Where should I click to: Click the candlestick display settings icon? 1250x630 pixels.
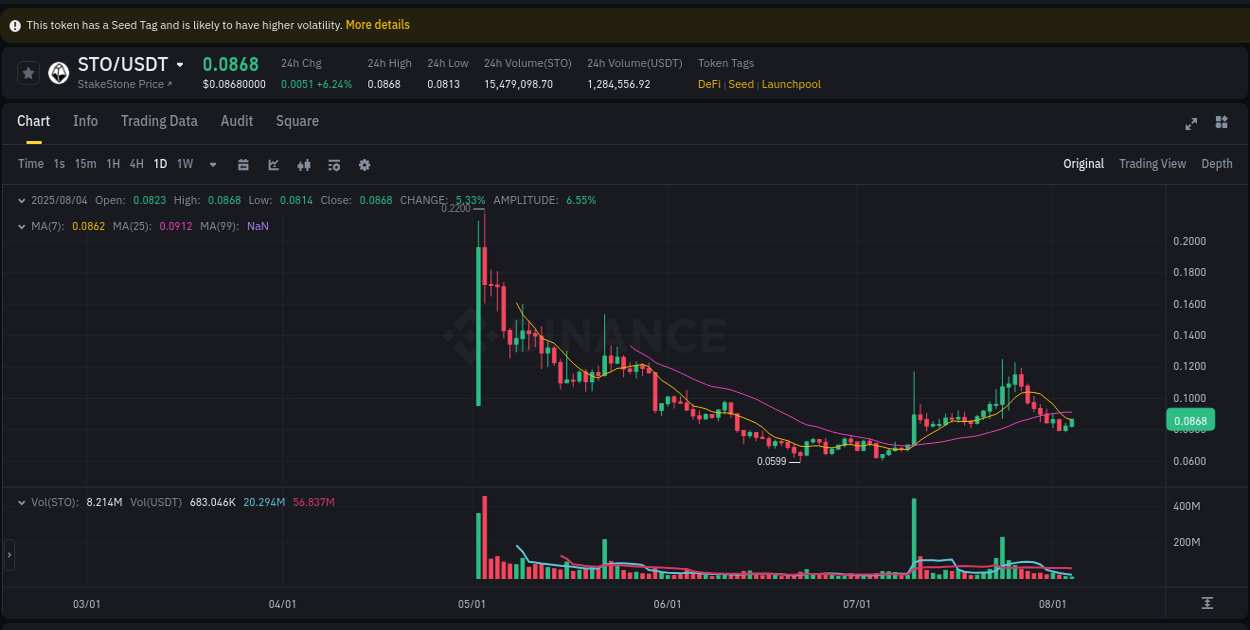(x=305, y=164)
